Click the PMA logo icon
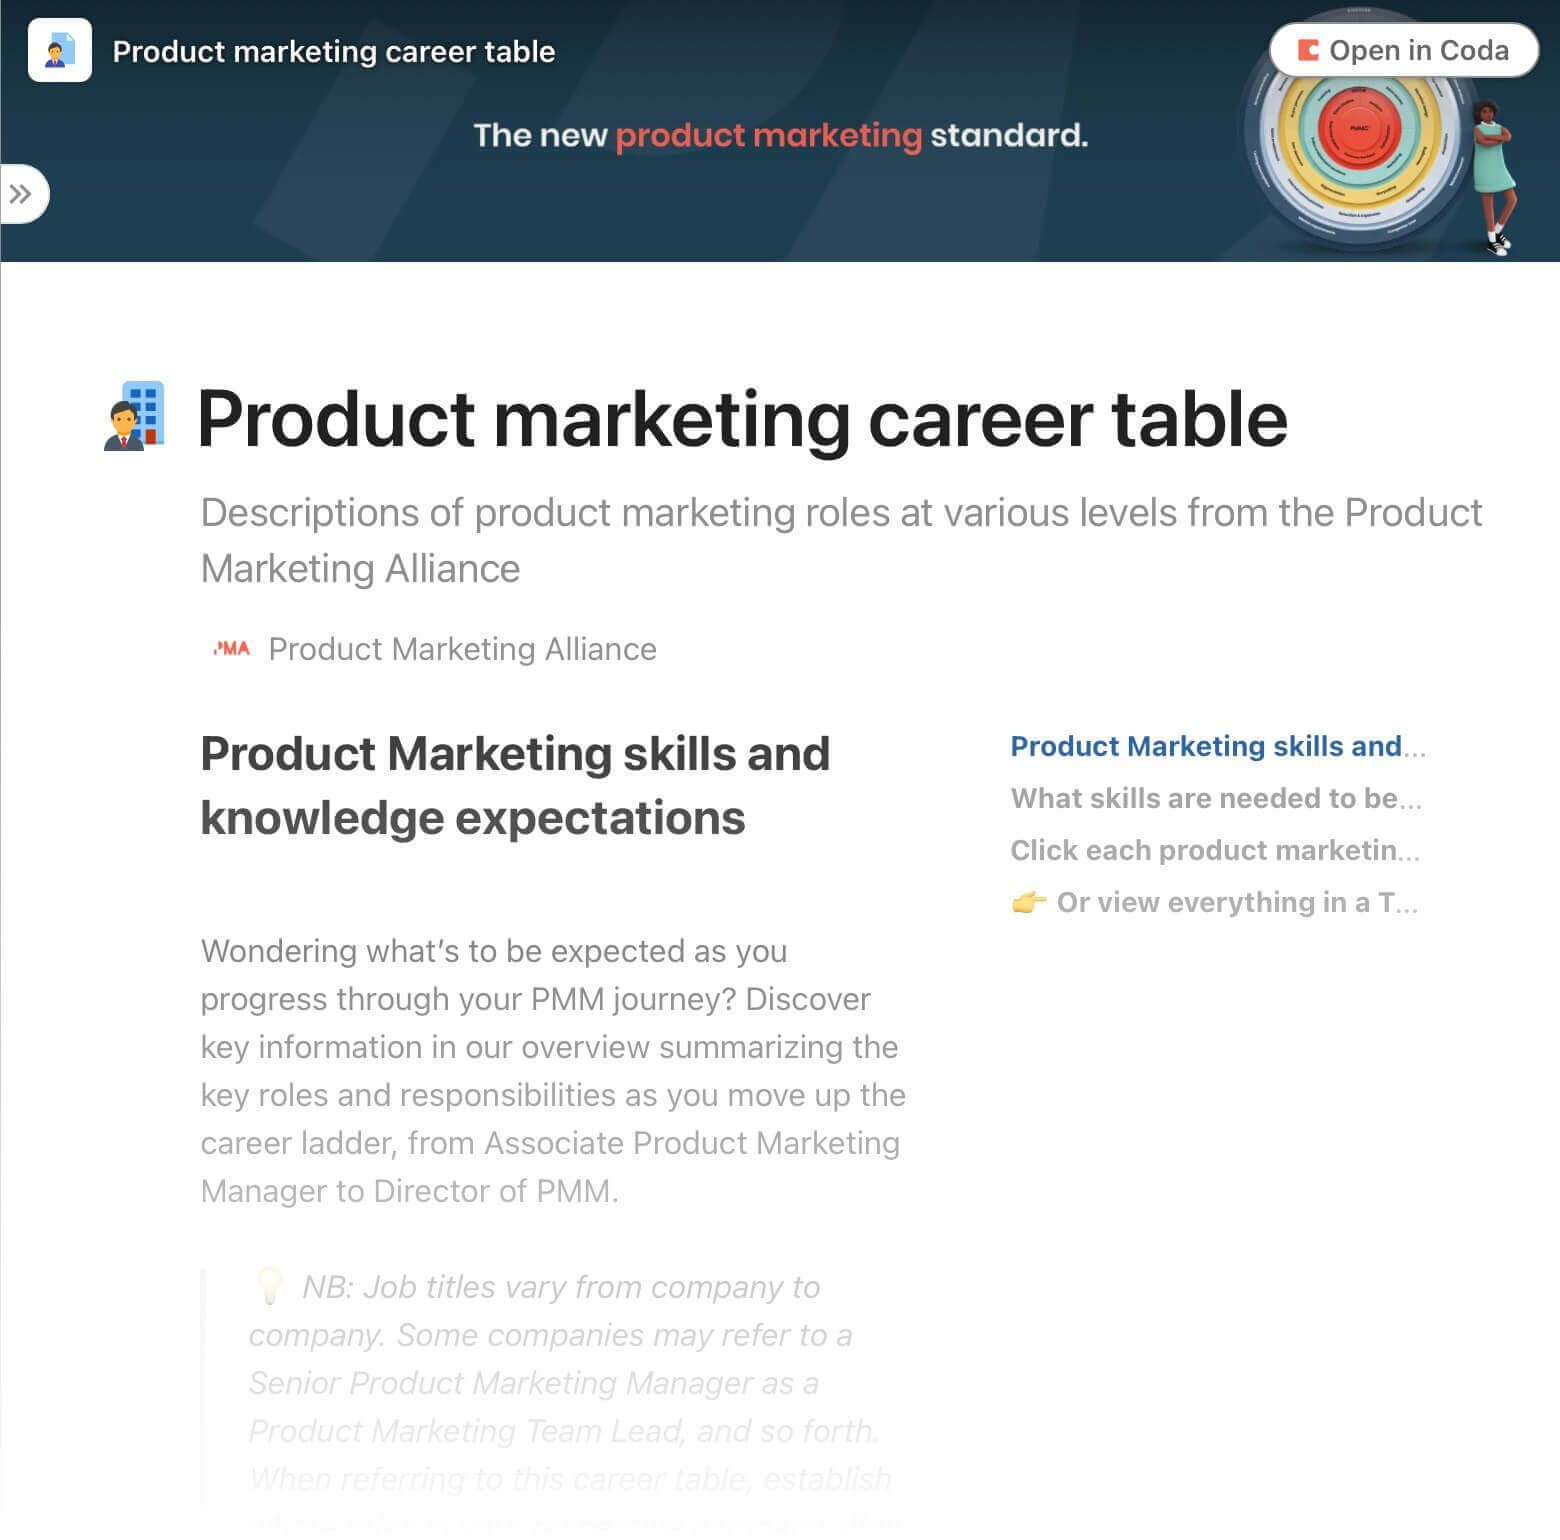This screenshot has width=1560, height=1540. pyautogui.click(x=231, y=649)
